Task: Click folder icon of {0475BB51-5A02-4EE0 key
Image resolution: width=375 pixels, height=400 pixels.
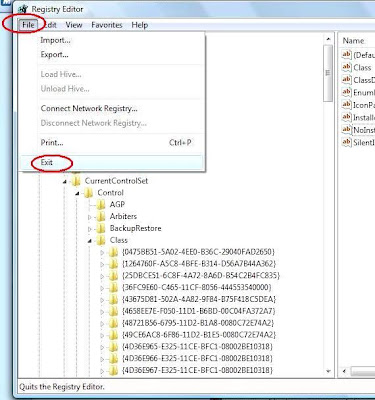Action: coord(113,252)
